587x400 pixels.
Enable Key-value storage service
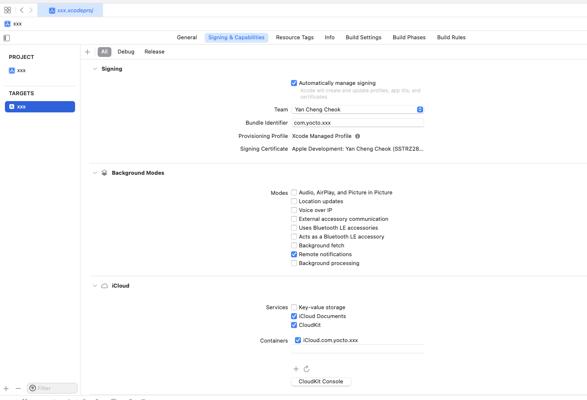(294, 307)
